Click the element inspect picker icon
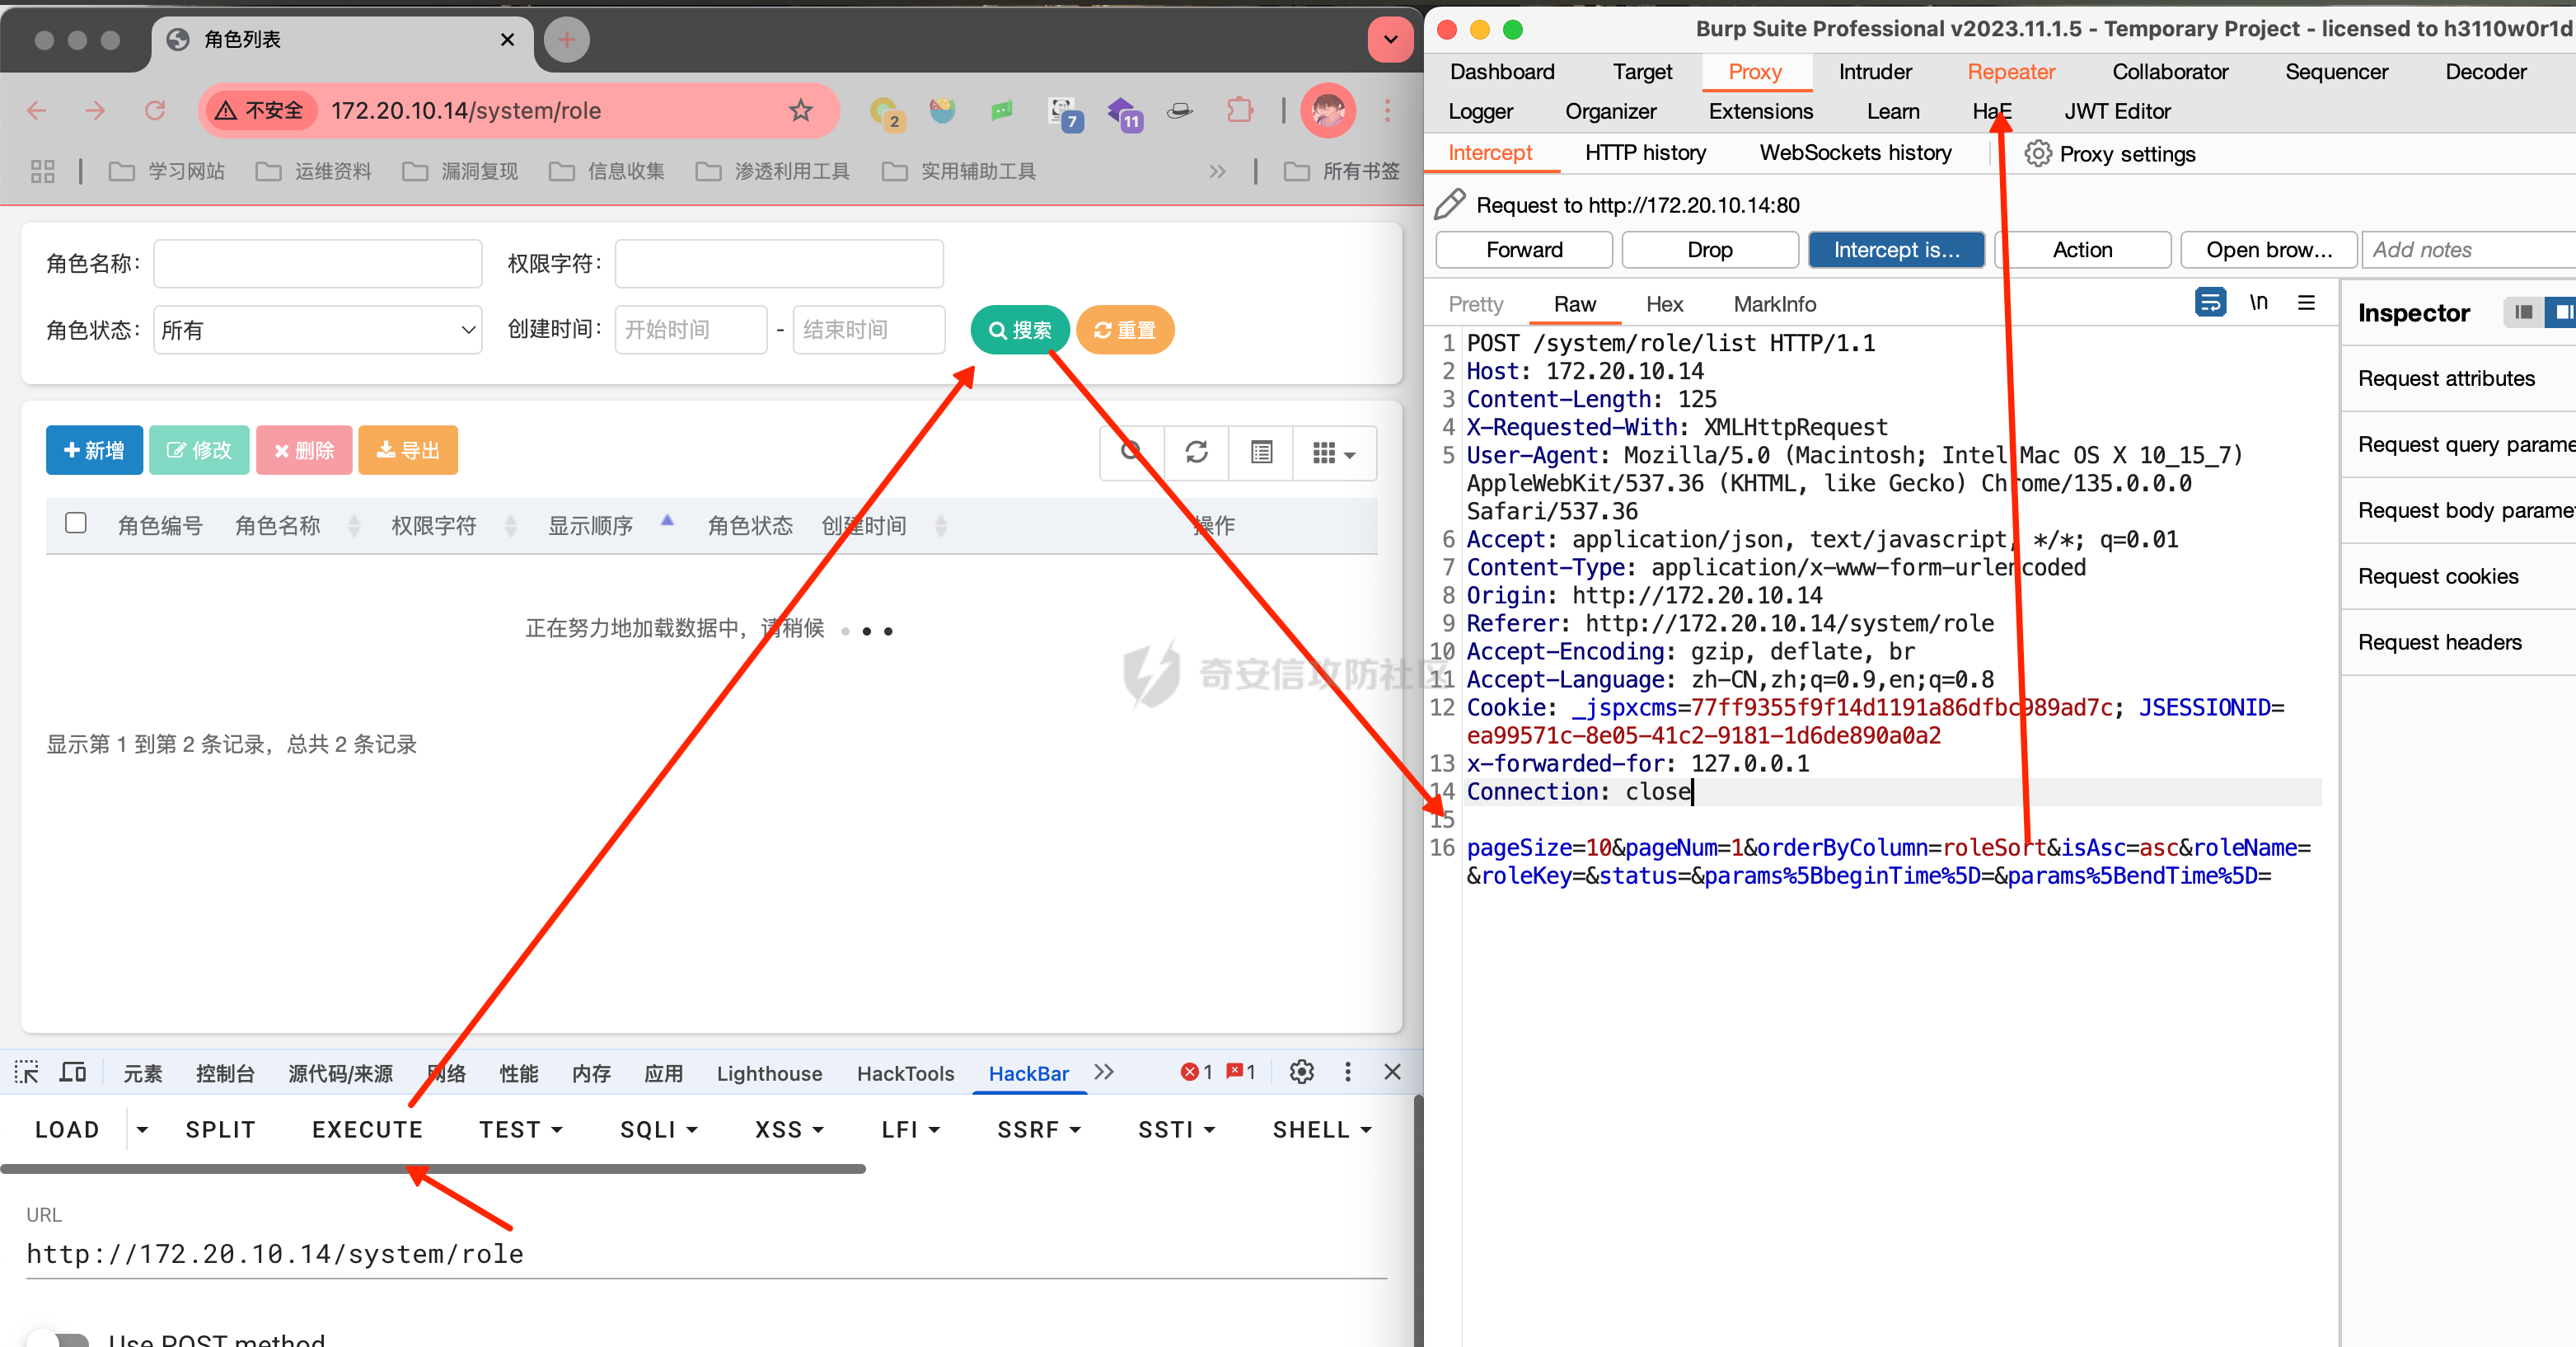This screenshot has height=1347, width=2576. pyautogui.click(x=27, y=1072)
